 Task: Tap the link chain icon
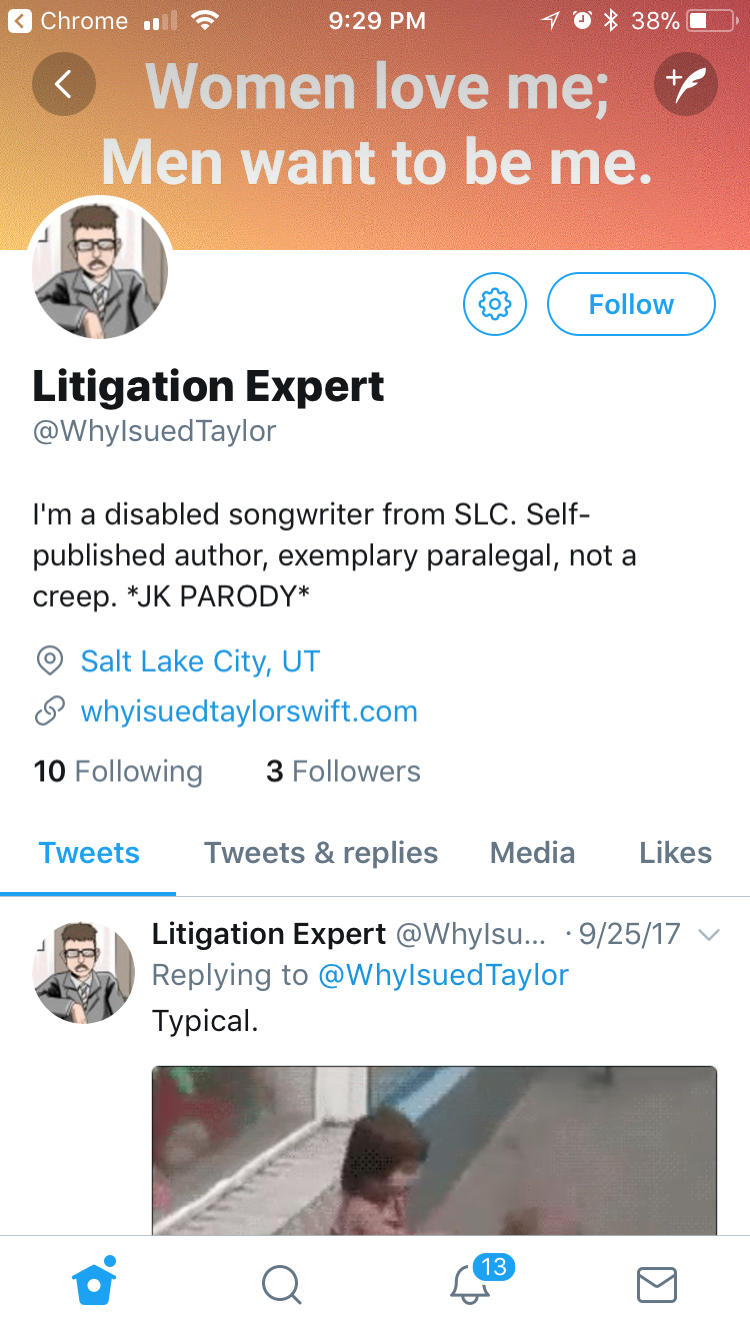tap(49, 712)
